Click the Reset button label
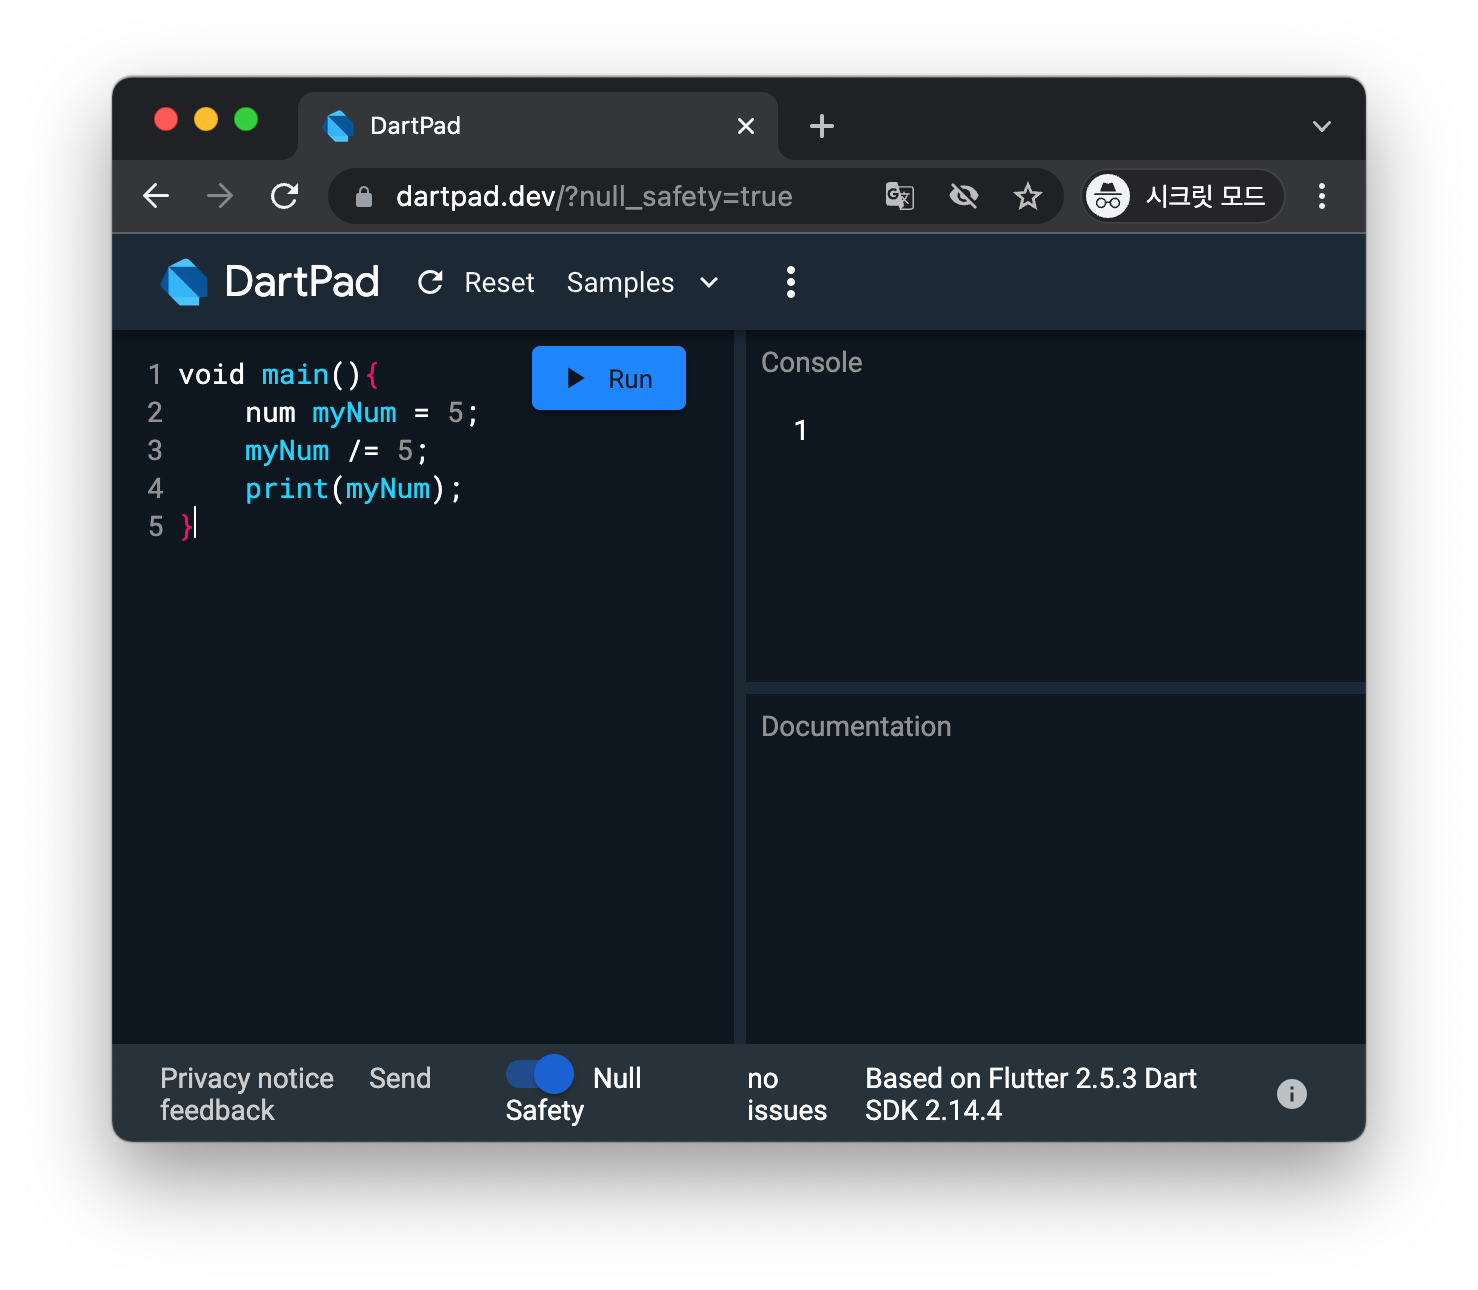Image resolution: width=1478 pixels, height=1290 pixels. 499,283
